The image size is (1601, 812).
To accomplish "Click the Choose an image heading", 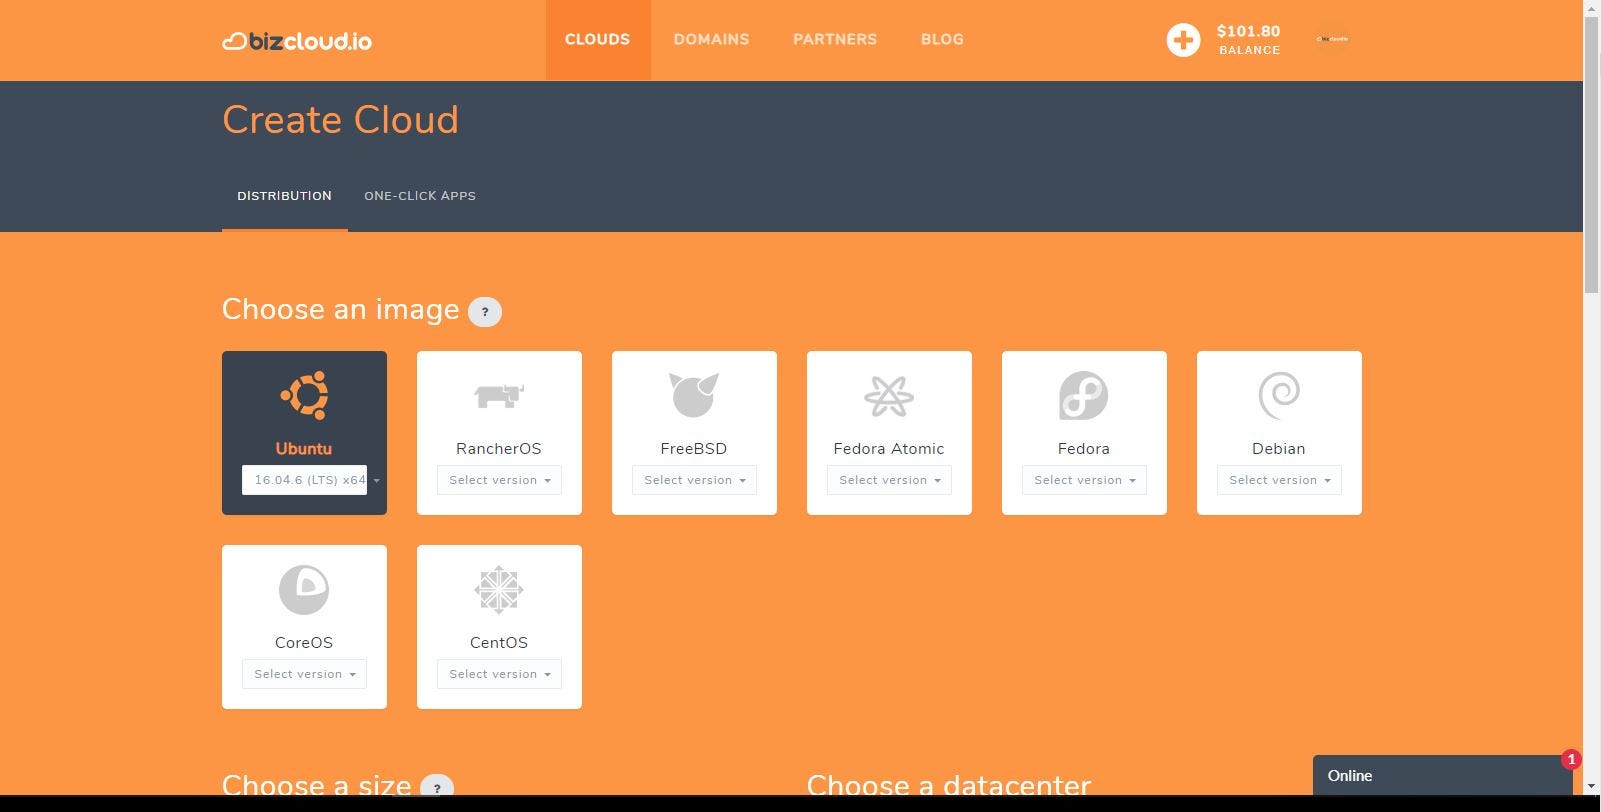I will (x=340, y=310).
